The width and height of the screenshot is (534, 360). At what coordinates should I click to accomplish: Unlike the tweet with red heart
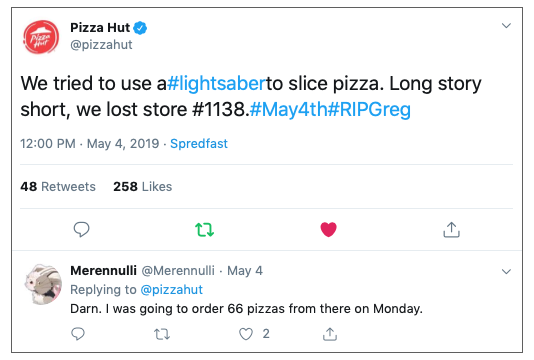328,229
